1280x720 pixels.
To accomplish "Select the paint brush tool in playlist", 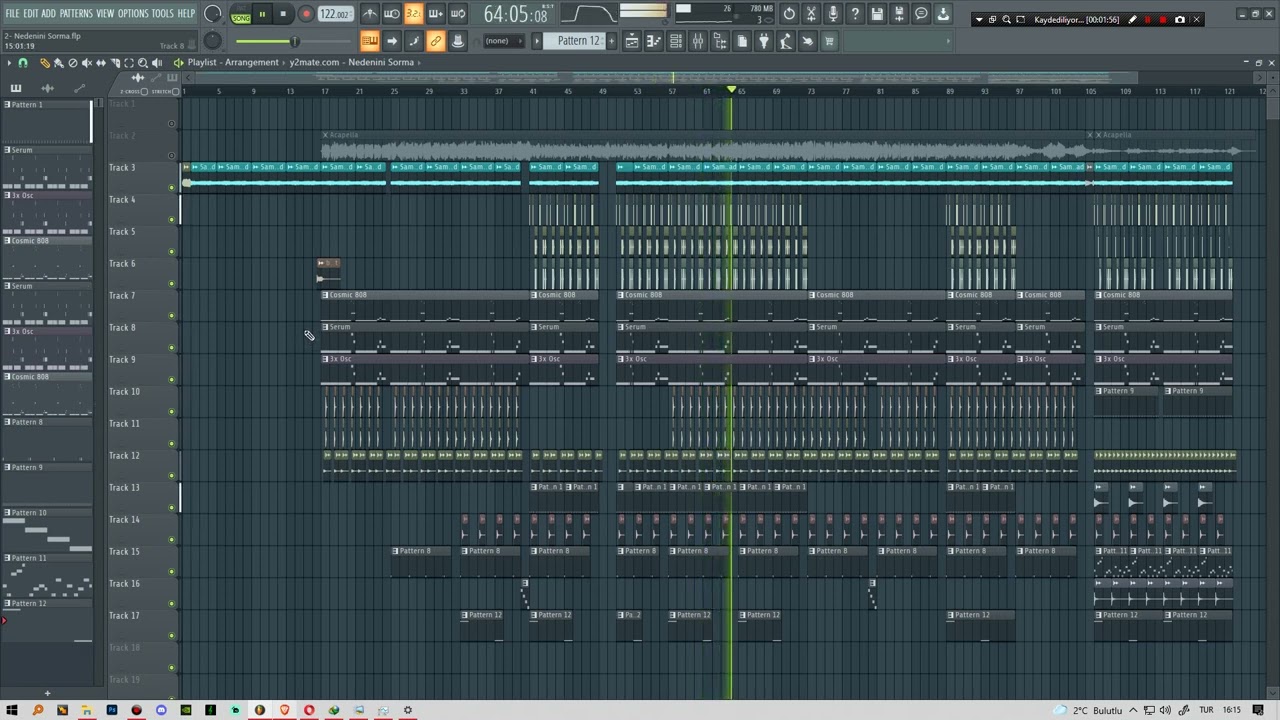I will (58, 63).
